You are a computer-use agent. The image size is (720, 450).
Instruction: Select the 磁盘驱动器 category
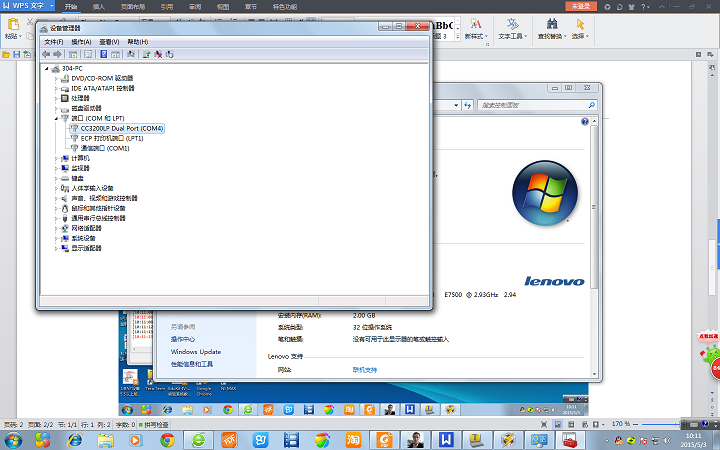(86, 108)
